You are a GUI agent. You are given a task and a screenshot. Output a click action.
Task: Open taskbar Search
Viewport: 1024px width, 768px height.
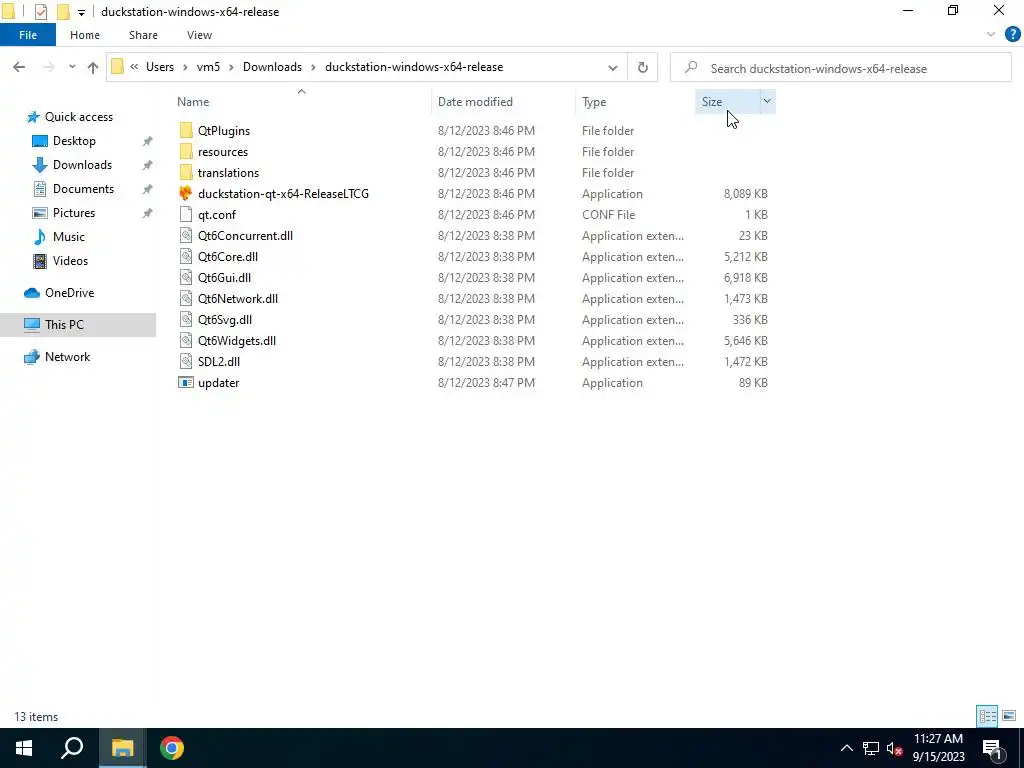72,748
